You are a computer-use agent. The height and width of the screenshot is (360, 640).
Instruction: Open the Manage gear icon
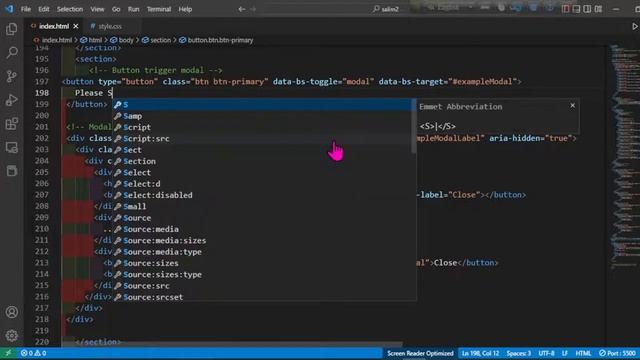point(12,336)
